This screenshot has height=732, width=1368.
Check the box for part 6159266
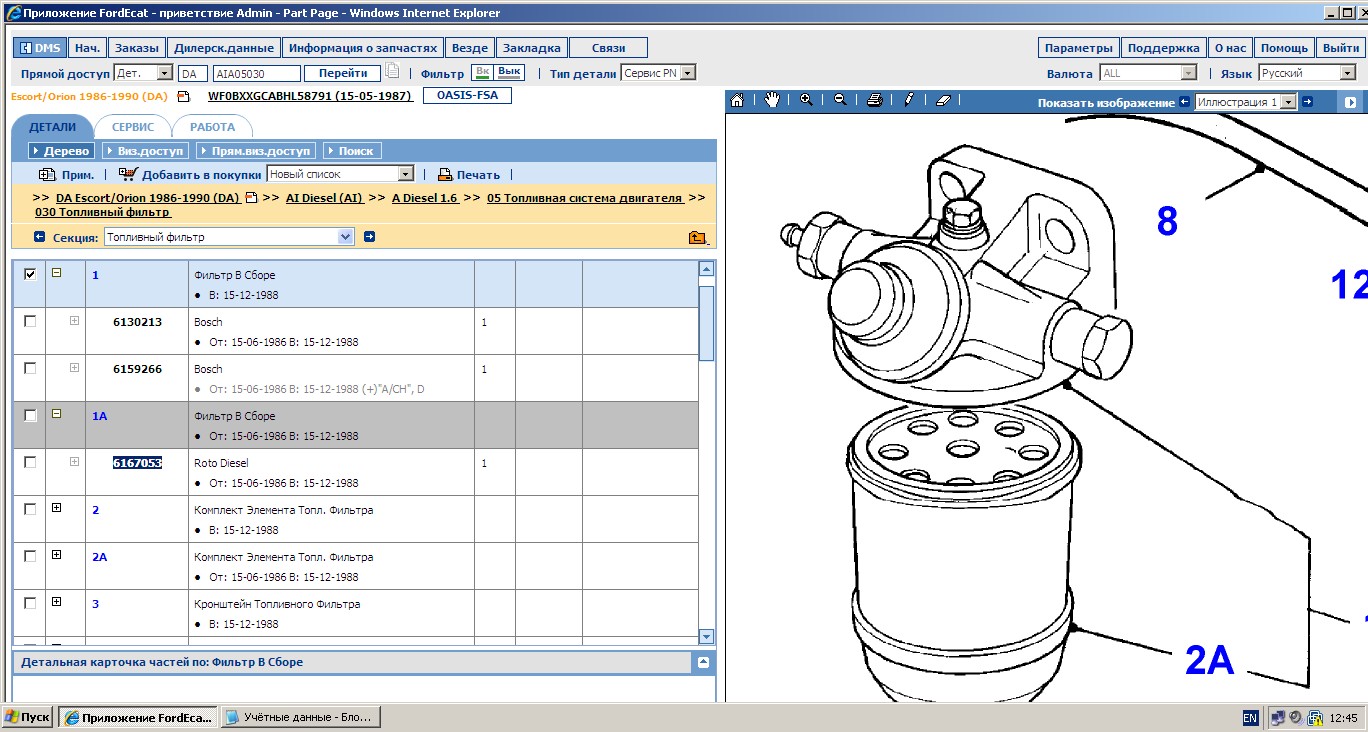pyautogui.click(x=30, y=368)
